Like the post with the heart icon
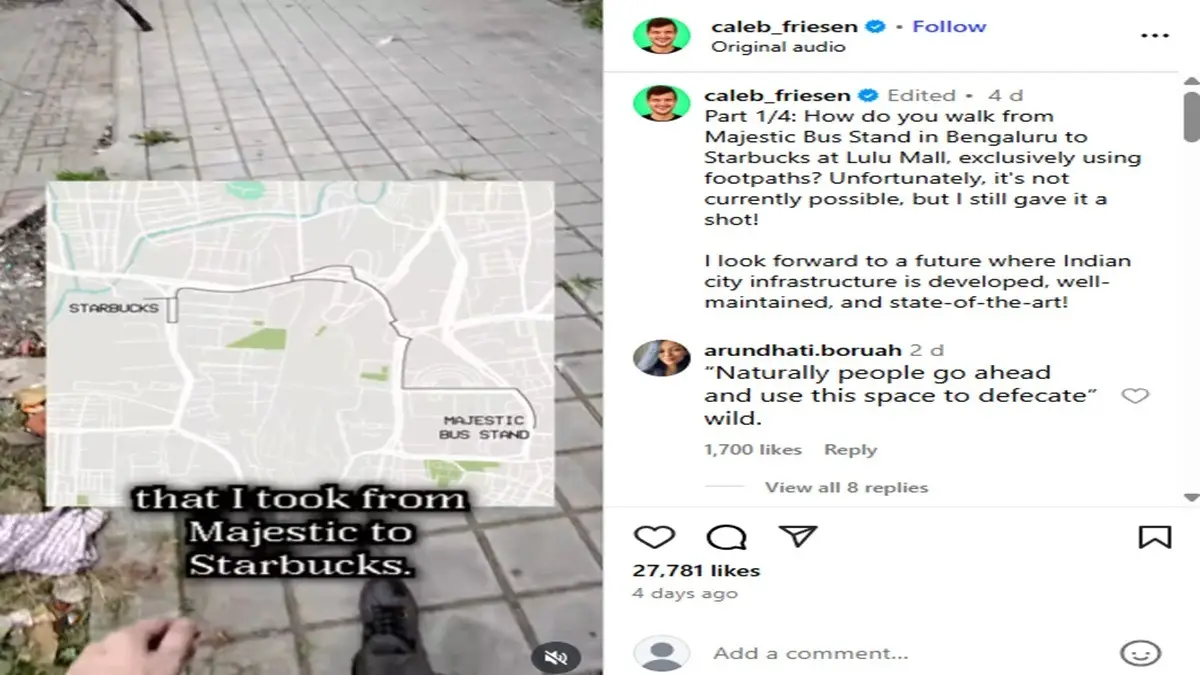1200x675 pixels. coord(655,537)
